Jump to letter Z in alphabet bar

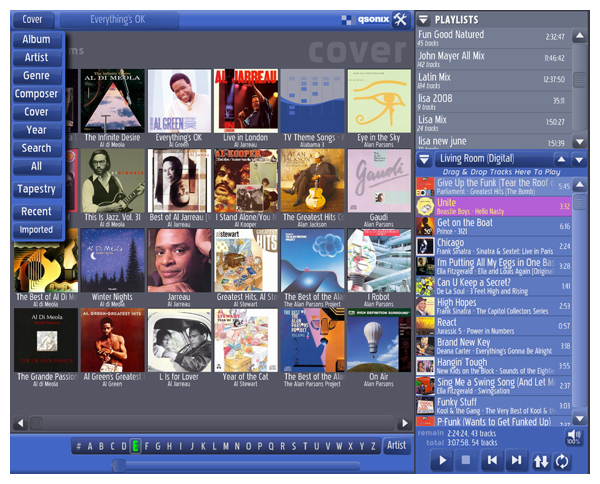click(x=373, y=446)
